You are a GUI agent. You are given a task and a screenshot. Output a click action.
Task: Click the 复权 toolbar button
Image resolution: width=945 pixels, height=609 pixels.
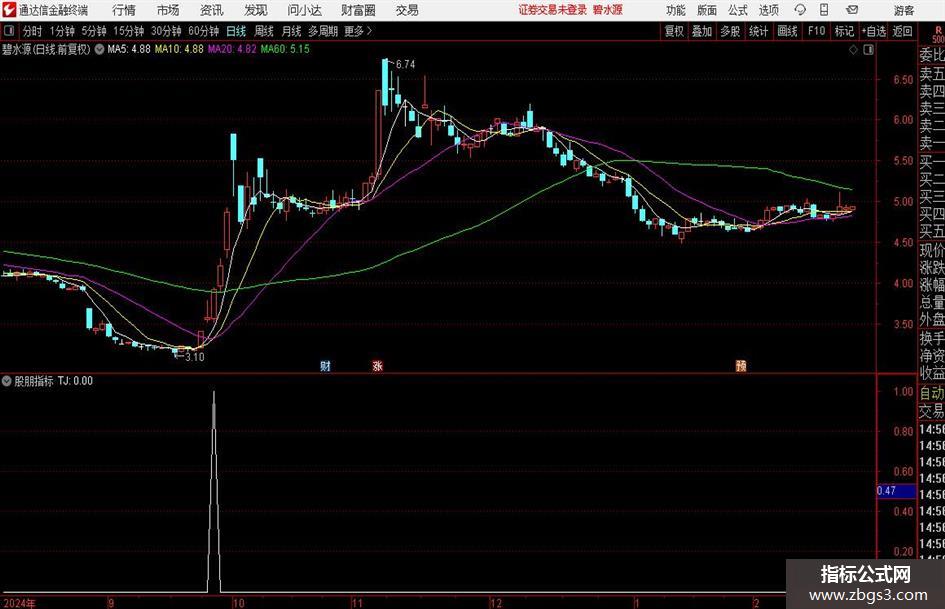(674, 31)
